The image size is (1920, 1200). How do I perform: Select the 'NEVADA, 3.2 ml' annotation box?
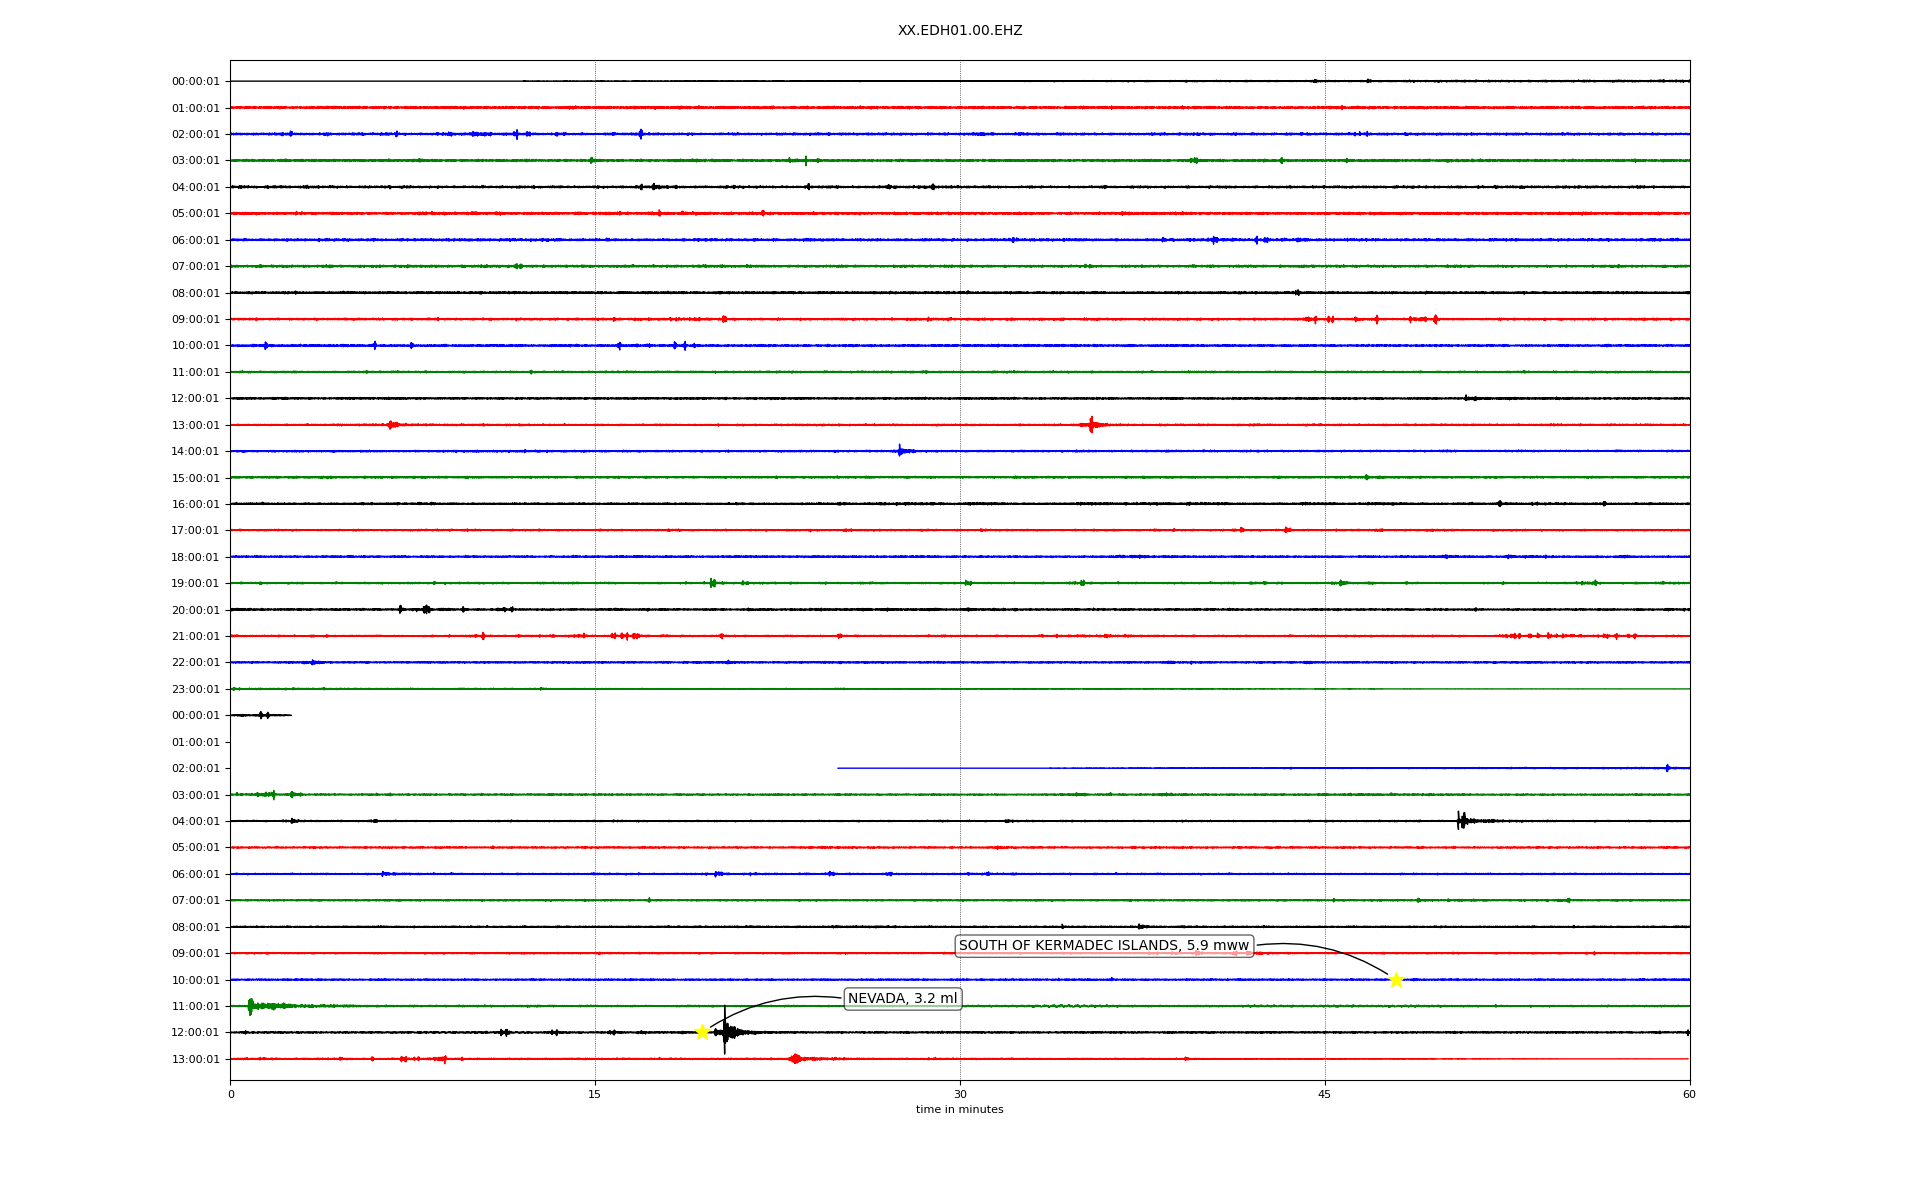902,998
